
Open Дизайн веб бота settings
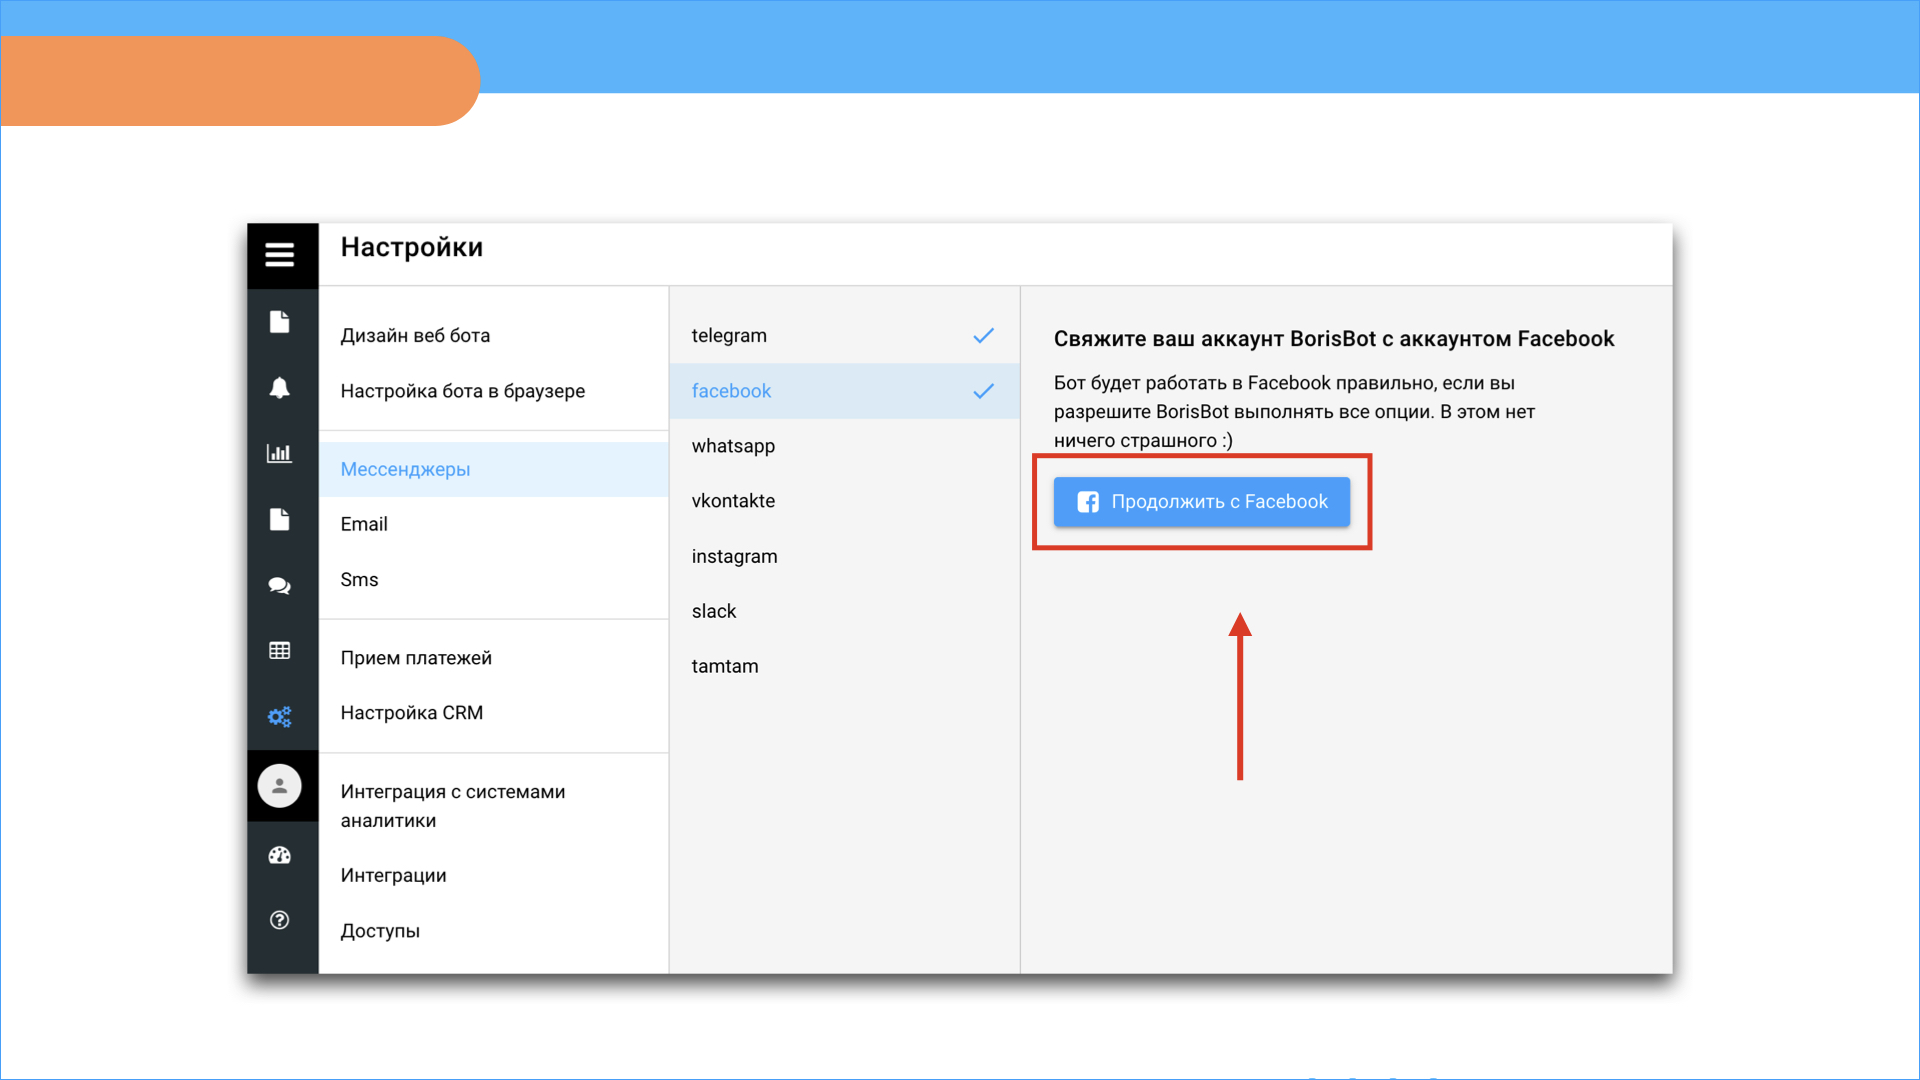[x=494, y=336]
